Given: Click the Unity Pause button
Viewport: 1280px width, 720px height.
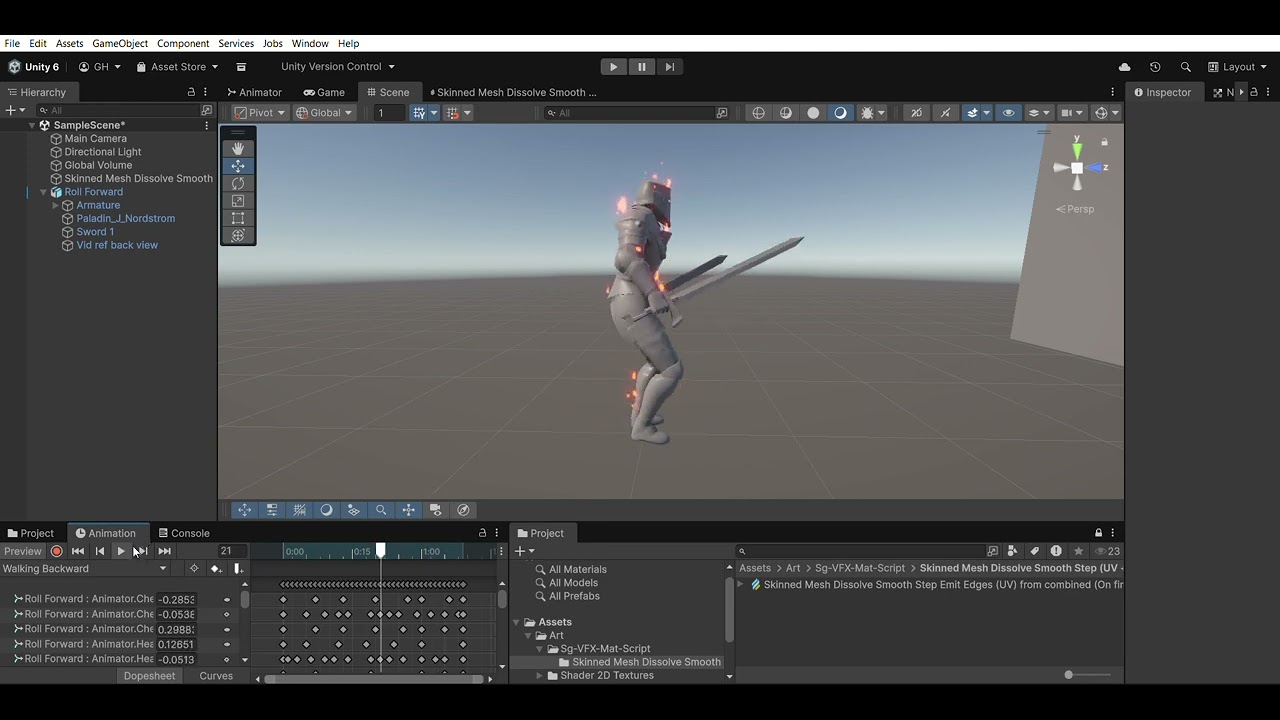Looking at the screenshot, I should tap(641, 67).
